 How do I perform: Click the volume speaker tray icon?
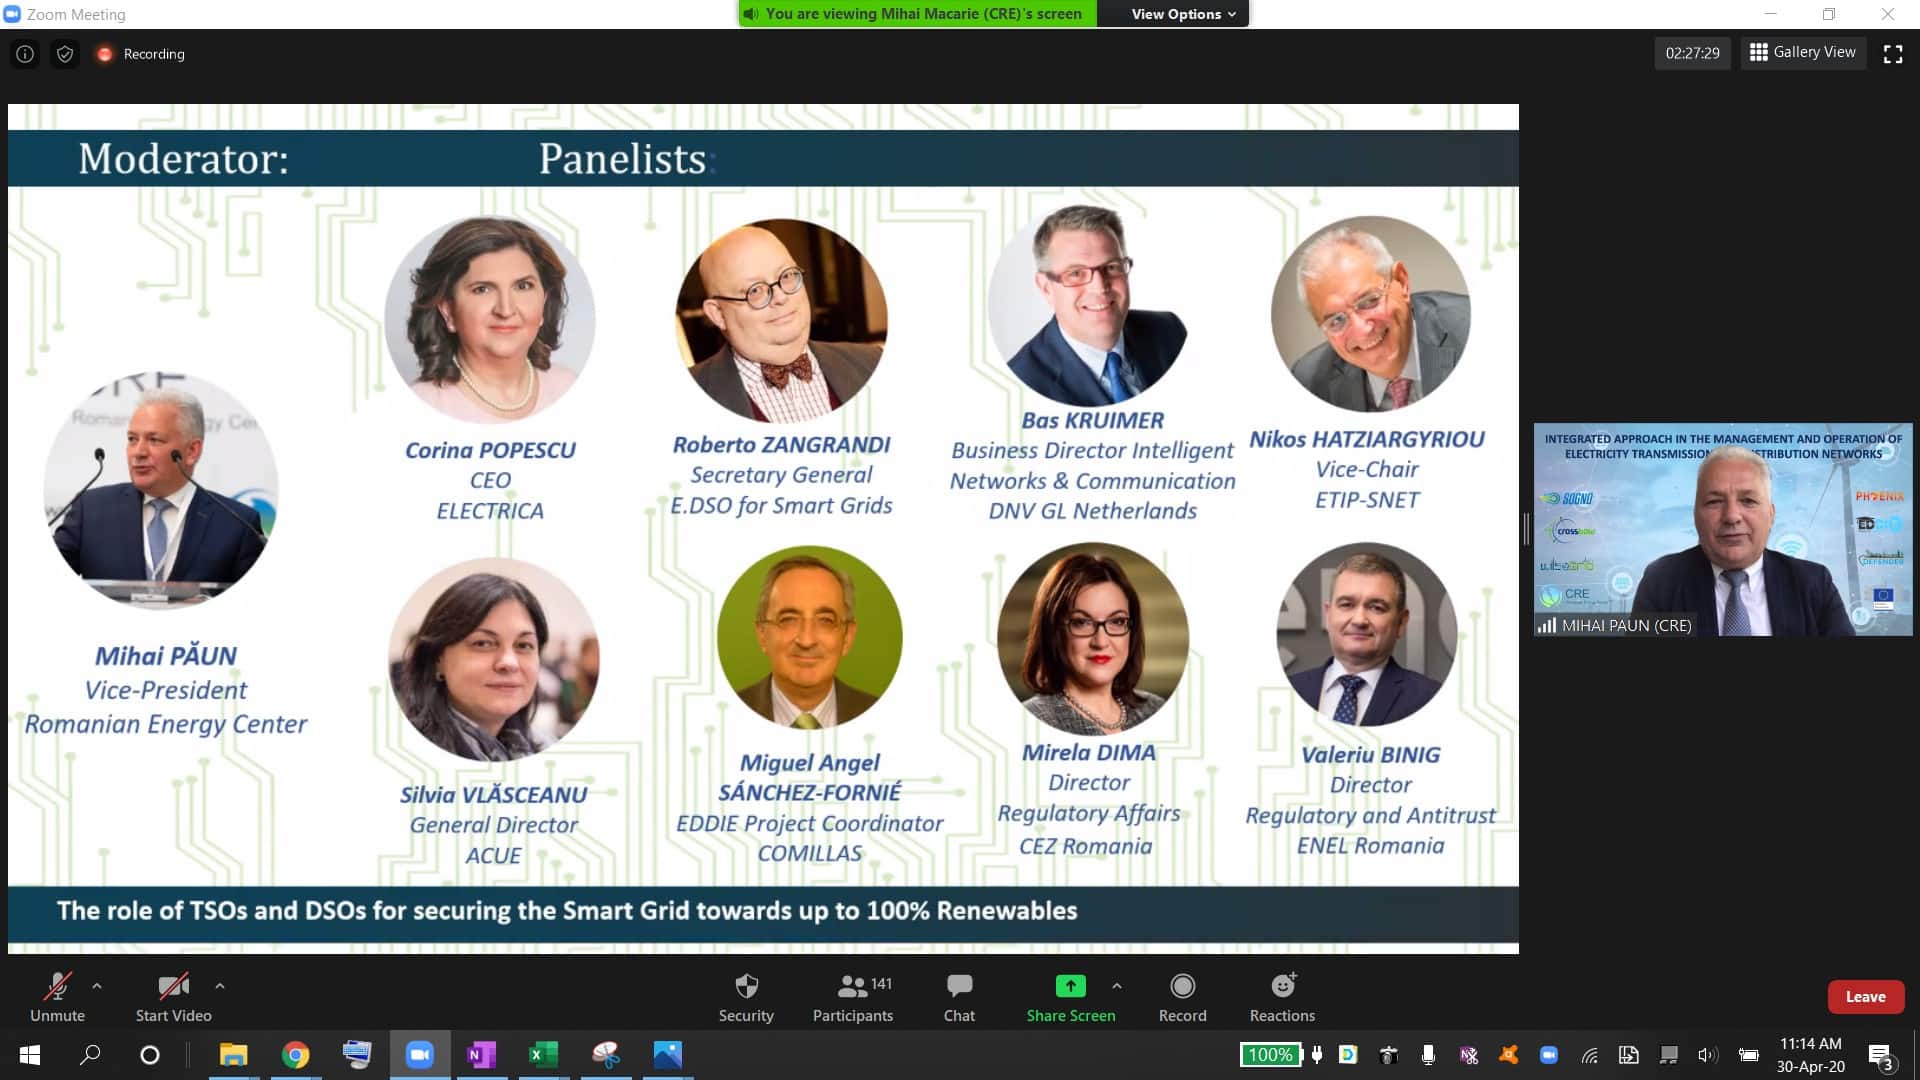(x=1707, y=1055)
